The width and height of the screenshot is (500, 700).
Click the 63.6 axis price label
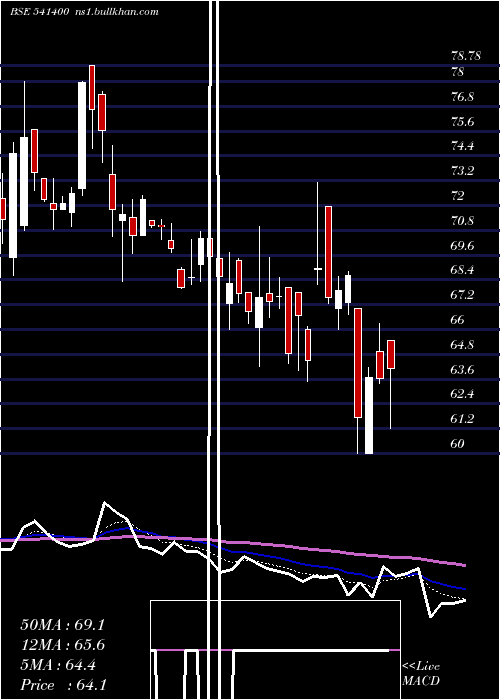click(x=462, y=370)
